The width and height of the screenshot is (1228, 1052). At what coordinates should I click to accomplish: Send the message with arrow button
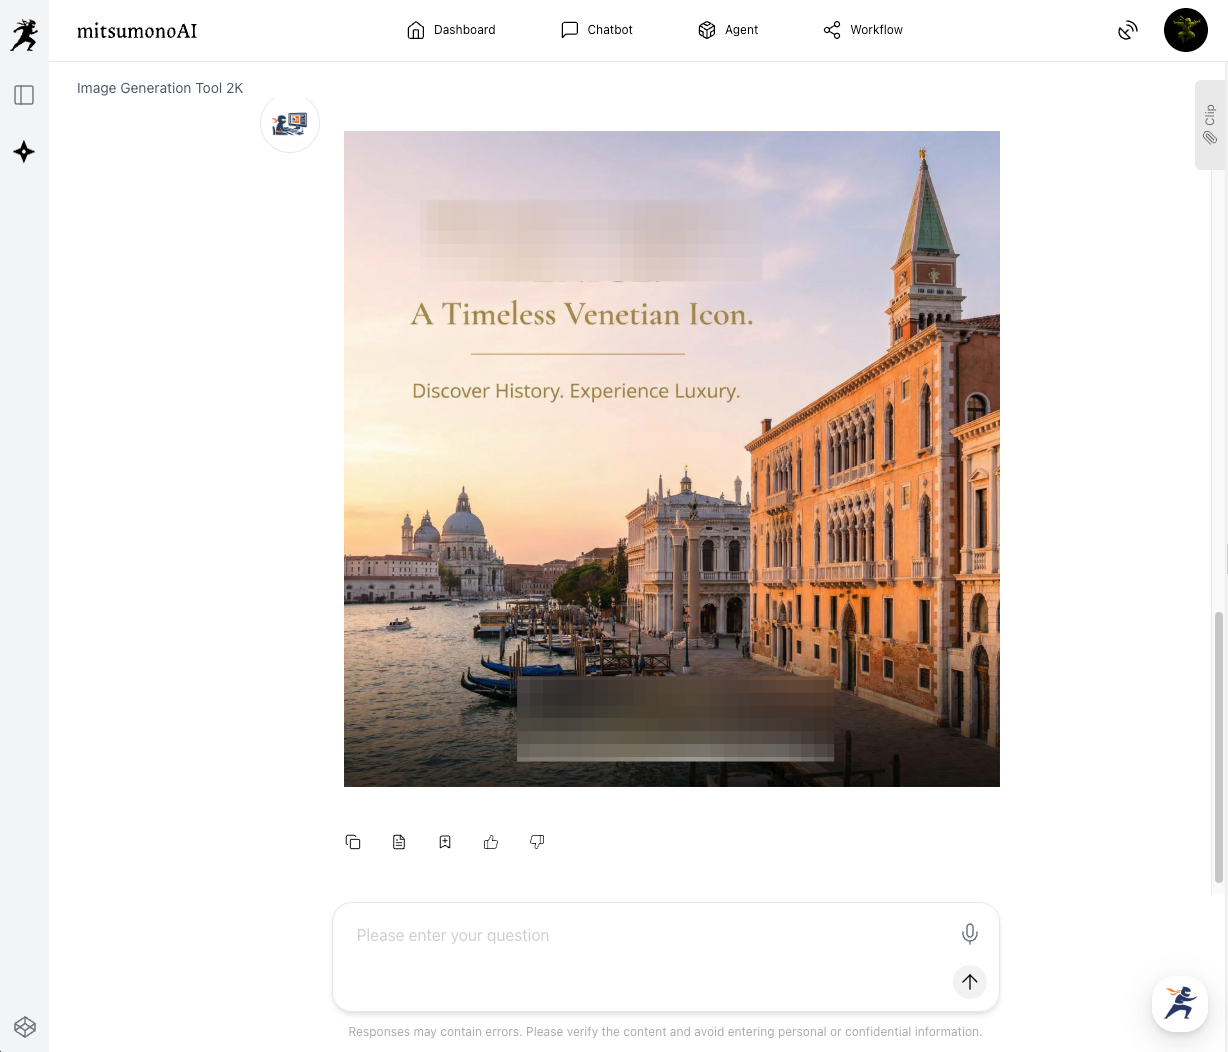969,982
